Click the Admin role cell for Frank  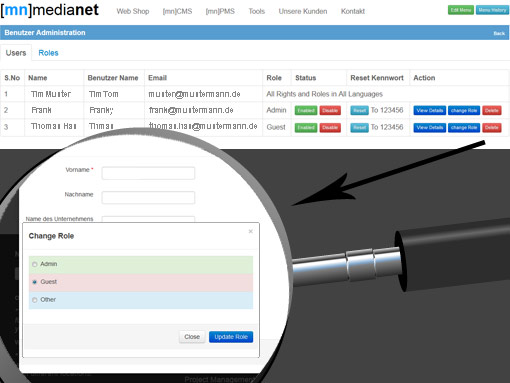[276, 110]
